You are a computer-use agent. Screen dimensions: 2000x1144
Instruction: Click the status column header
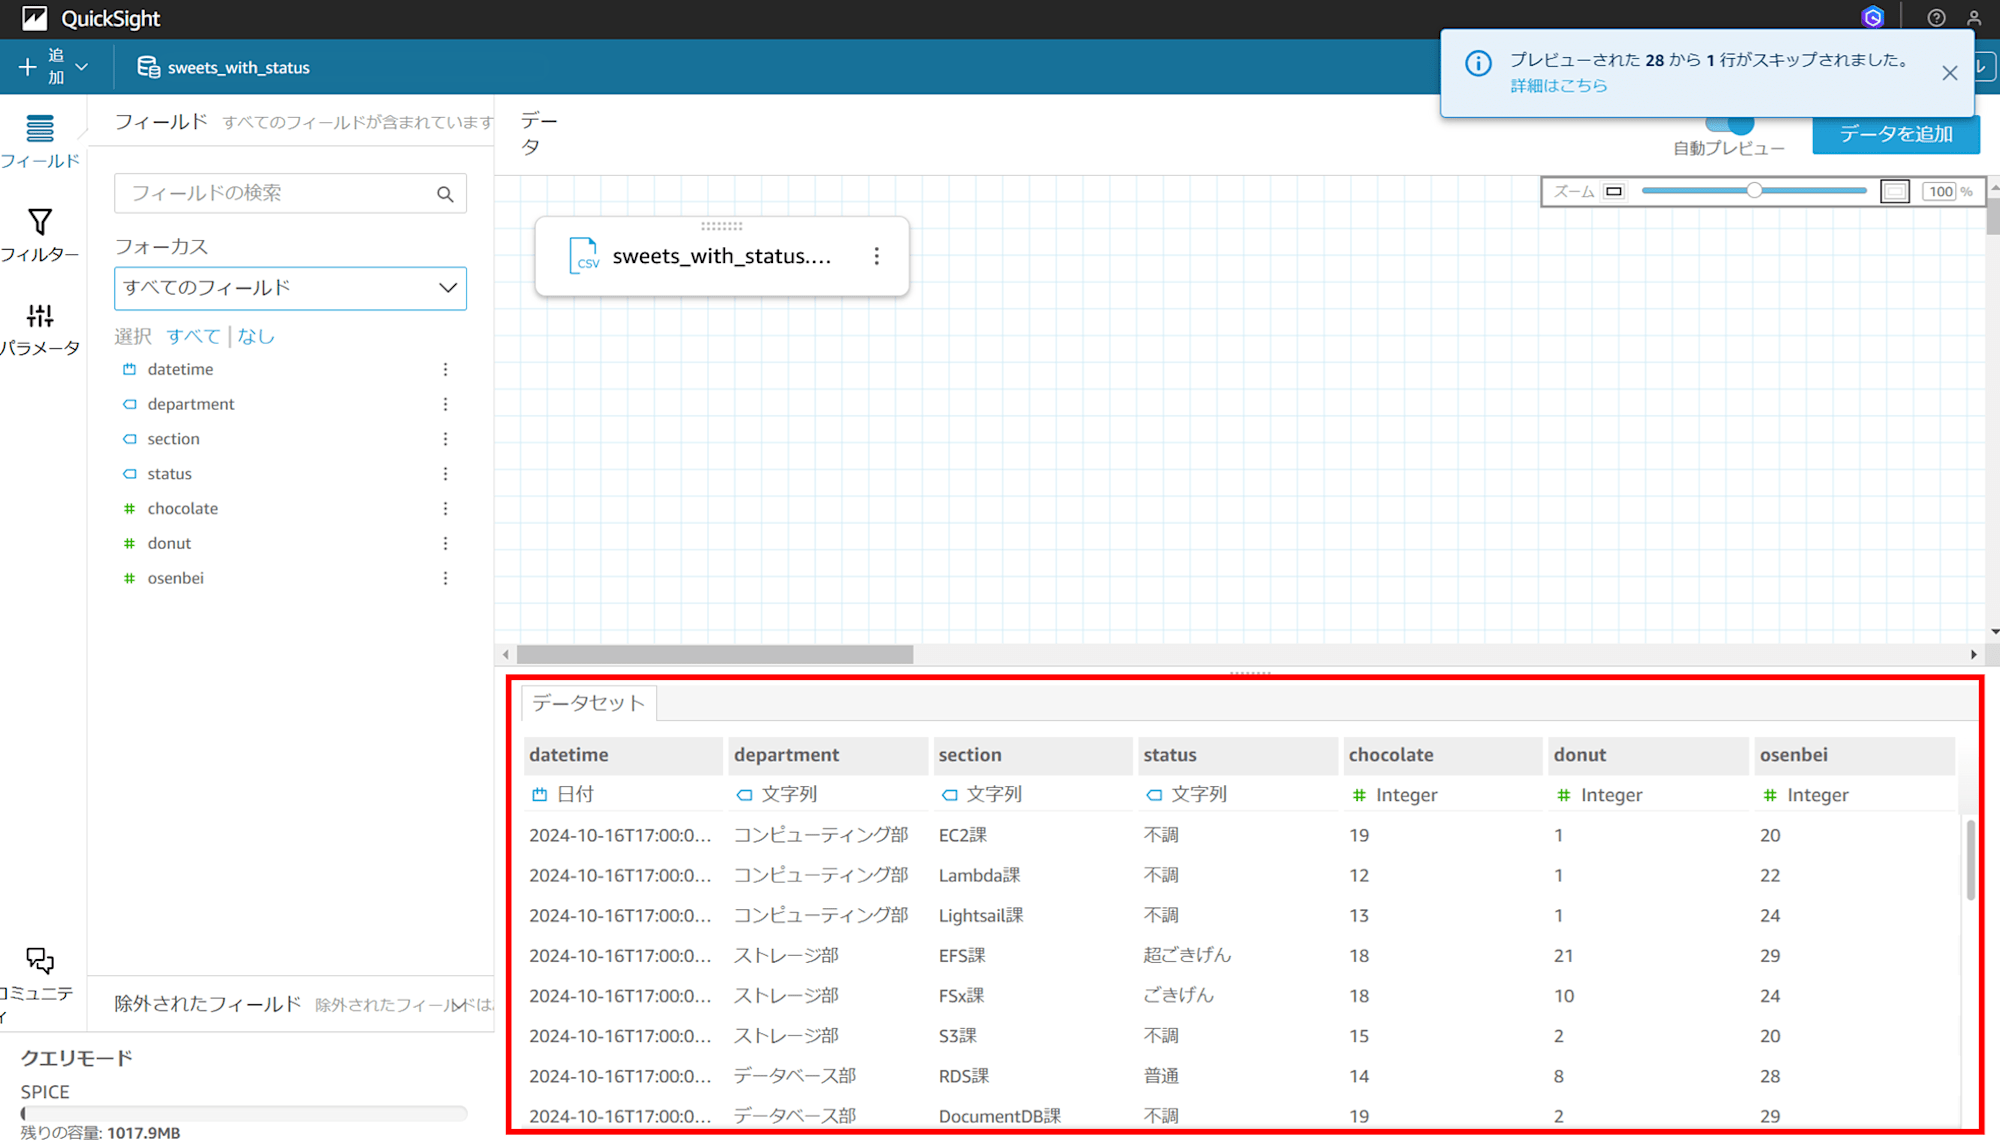[x=1237, y=755]
